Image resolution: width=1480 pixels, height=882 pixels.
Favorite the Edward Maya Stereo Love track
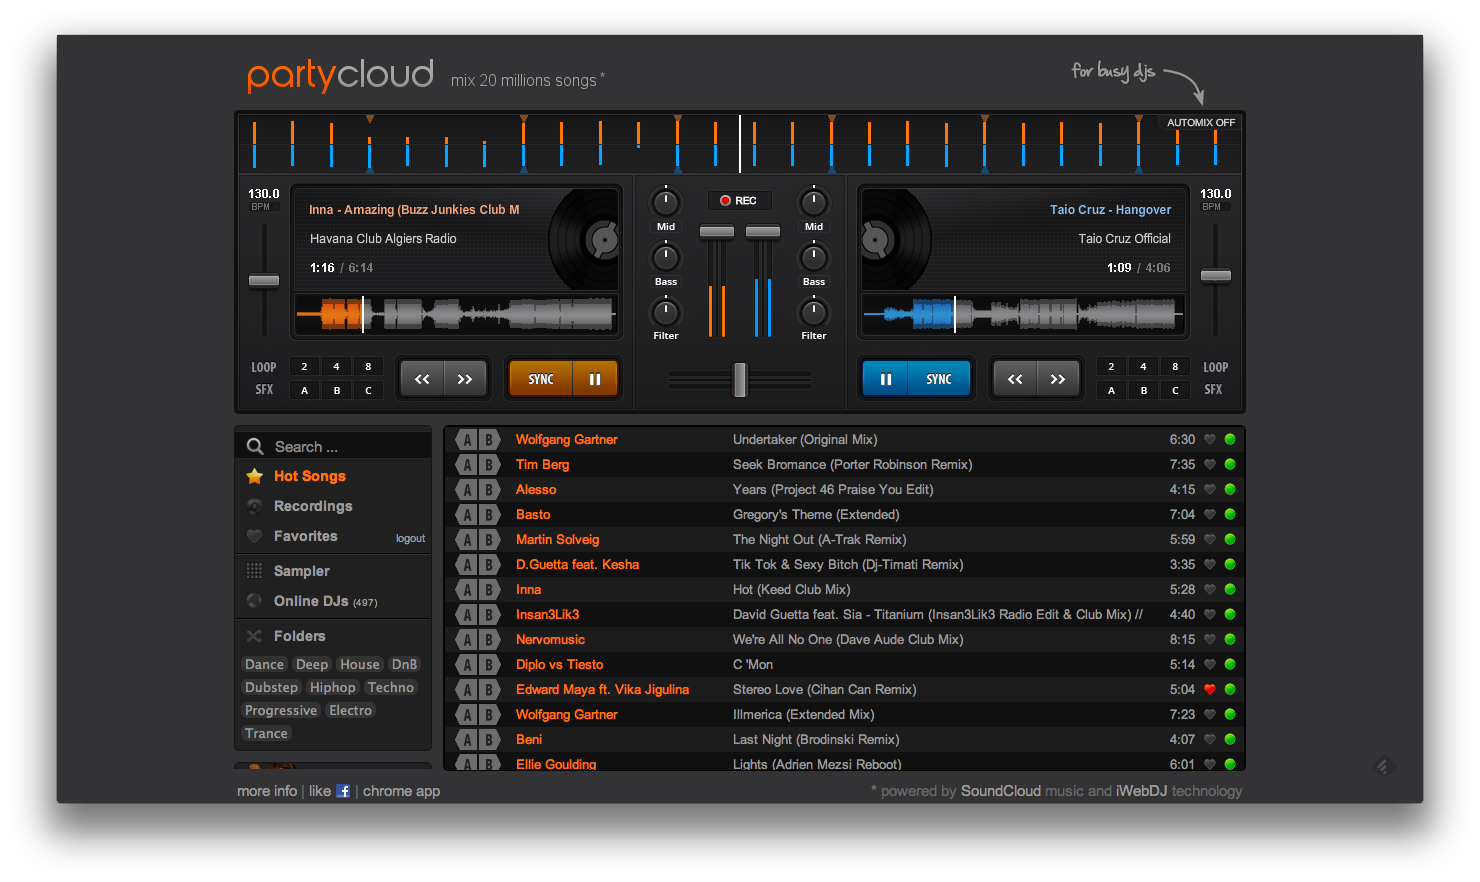tap(1210, 689)
